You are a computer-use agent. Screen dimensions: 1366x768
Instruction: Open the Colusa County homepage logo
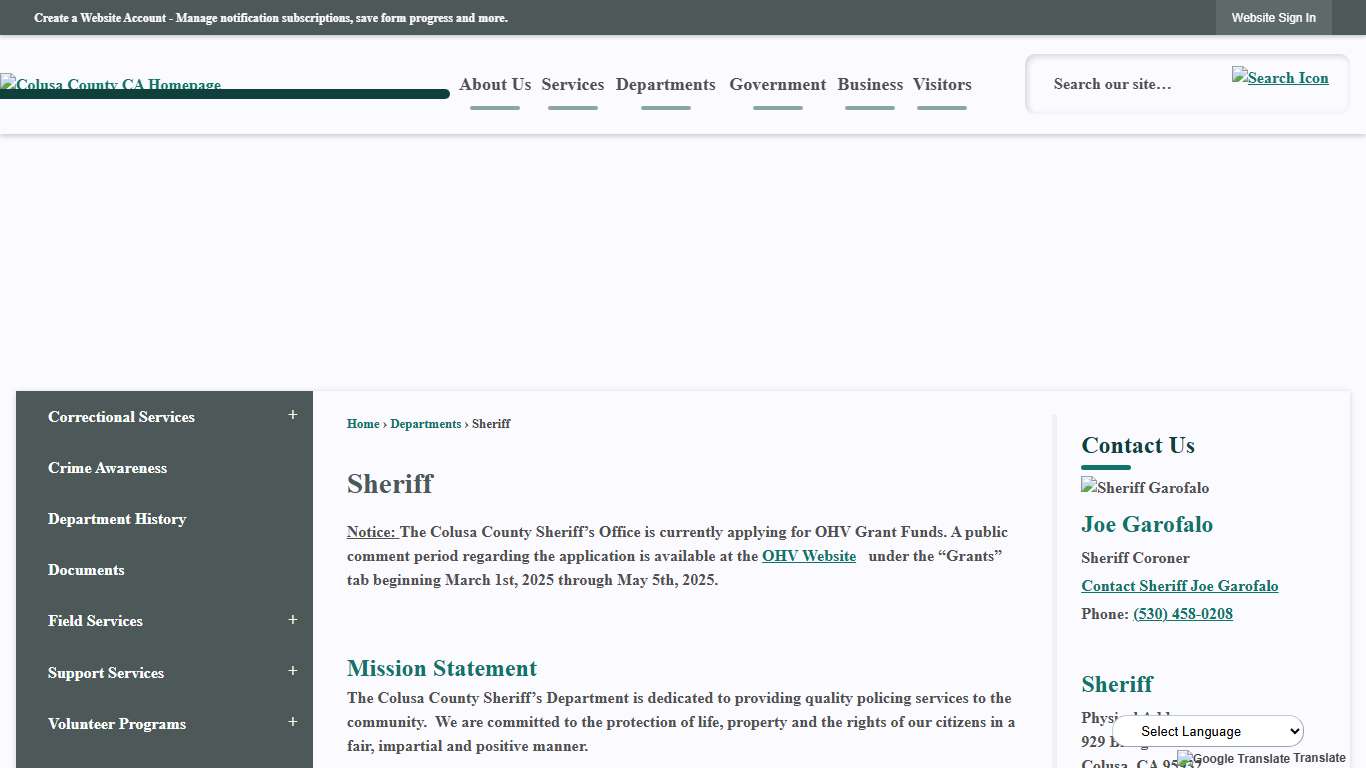coord(110,84)
